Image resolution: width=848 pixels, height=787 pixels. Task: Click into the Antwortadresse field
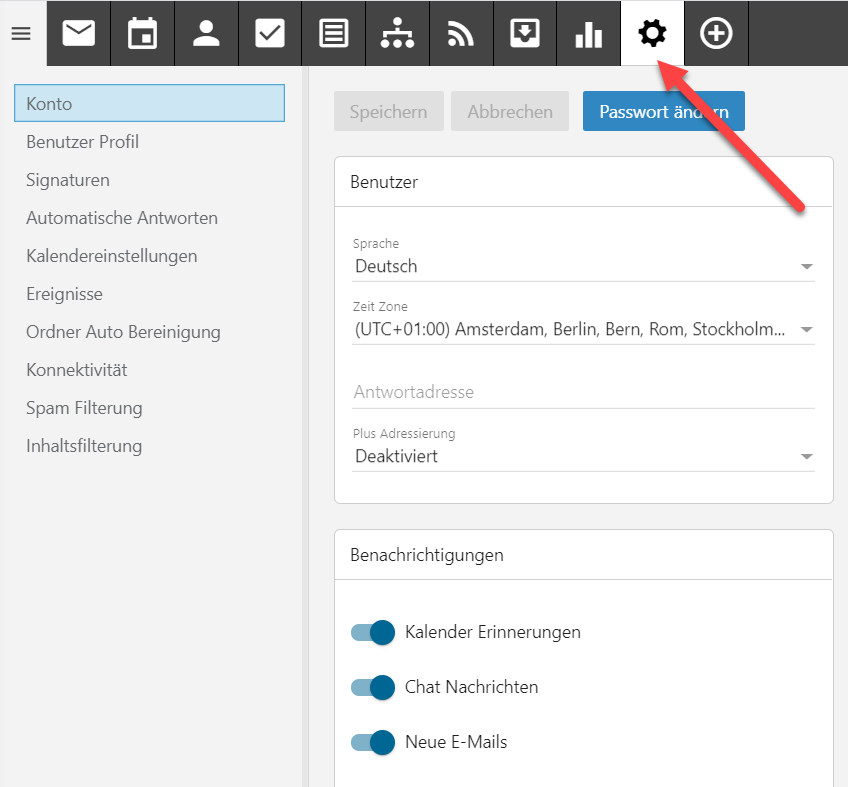click(583, 392)
